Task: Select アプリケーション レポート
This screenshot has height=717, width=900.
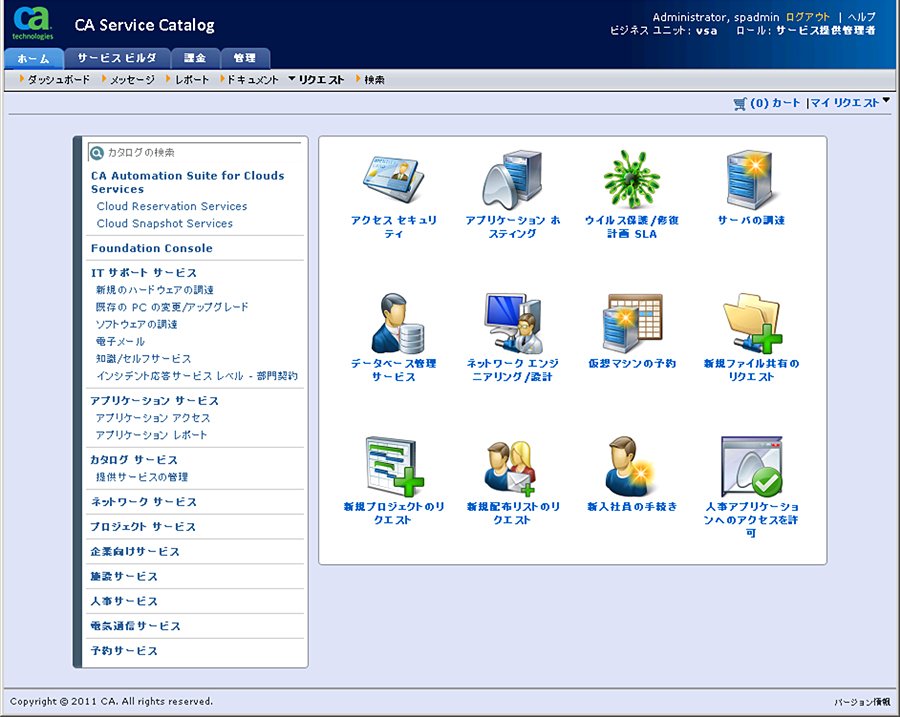Action: (x=151, y=435)
